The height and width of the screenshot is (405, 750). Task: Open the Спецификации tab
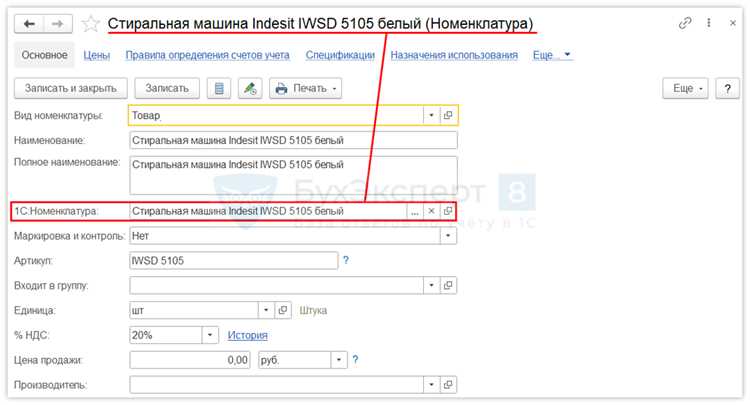point(340,55)
